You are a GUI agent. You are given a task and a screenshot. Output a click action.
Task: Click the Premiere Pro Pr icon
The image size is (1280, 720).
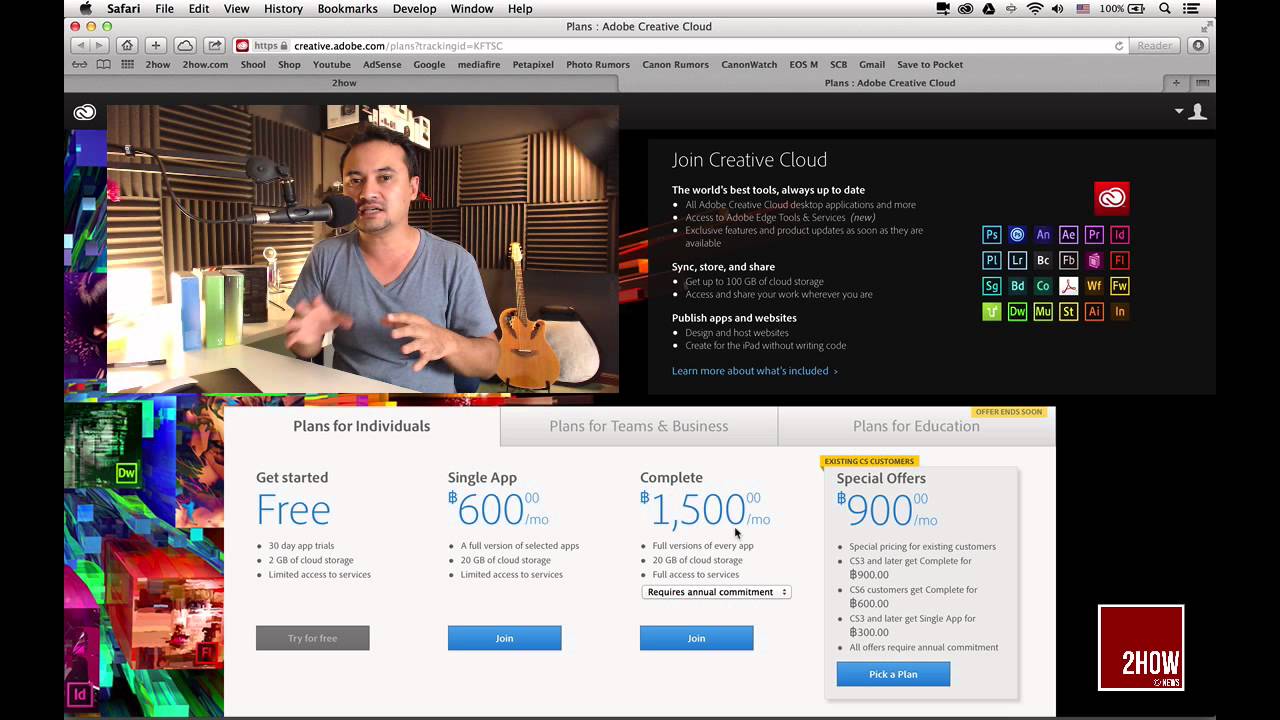1094,235
